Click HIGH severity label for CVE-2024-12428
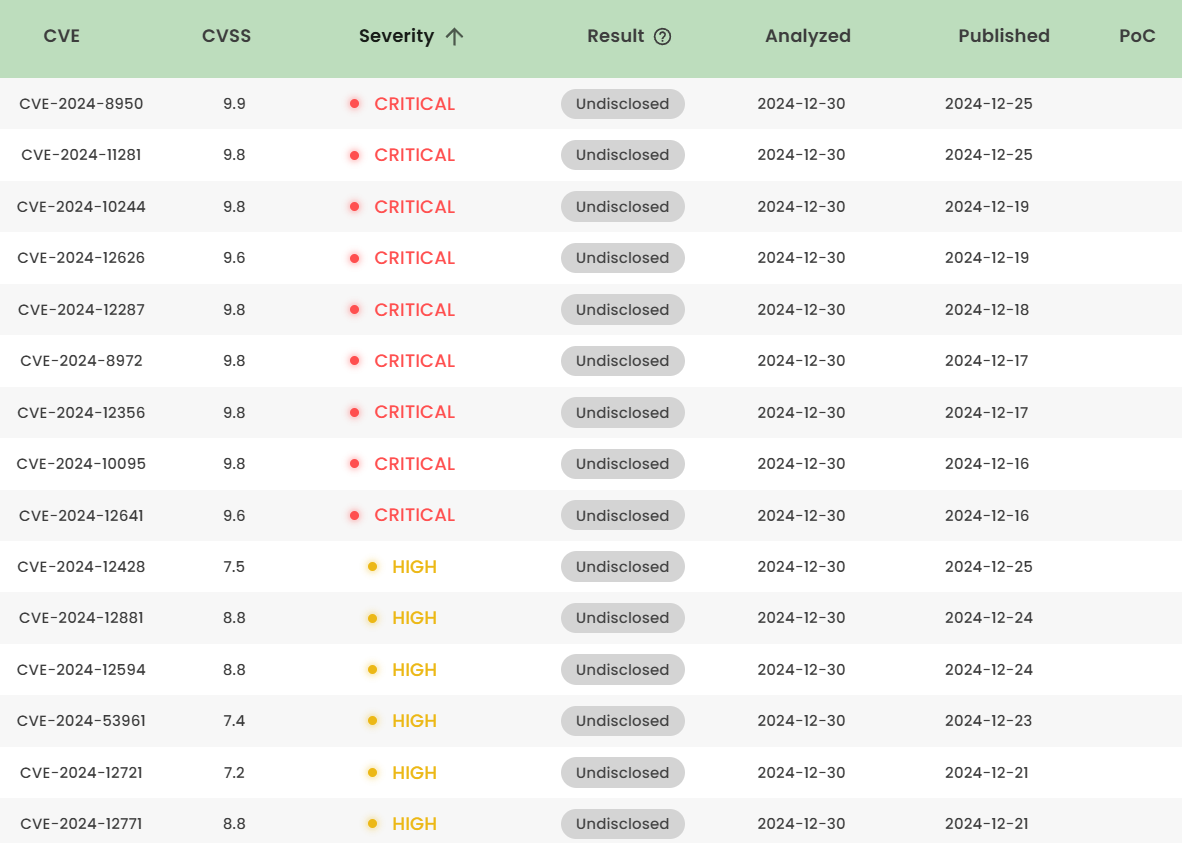Screen dimensions: 1182x843 (x=415, y=567)
